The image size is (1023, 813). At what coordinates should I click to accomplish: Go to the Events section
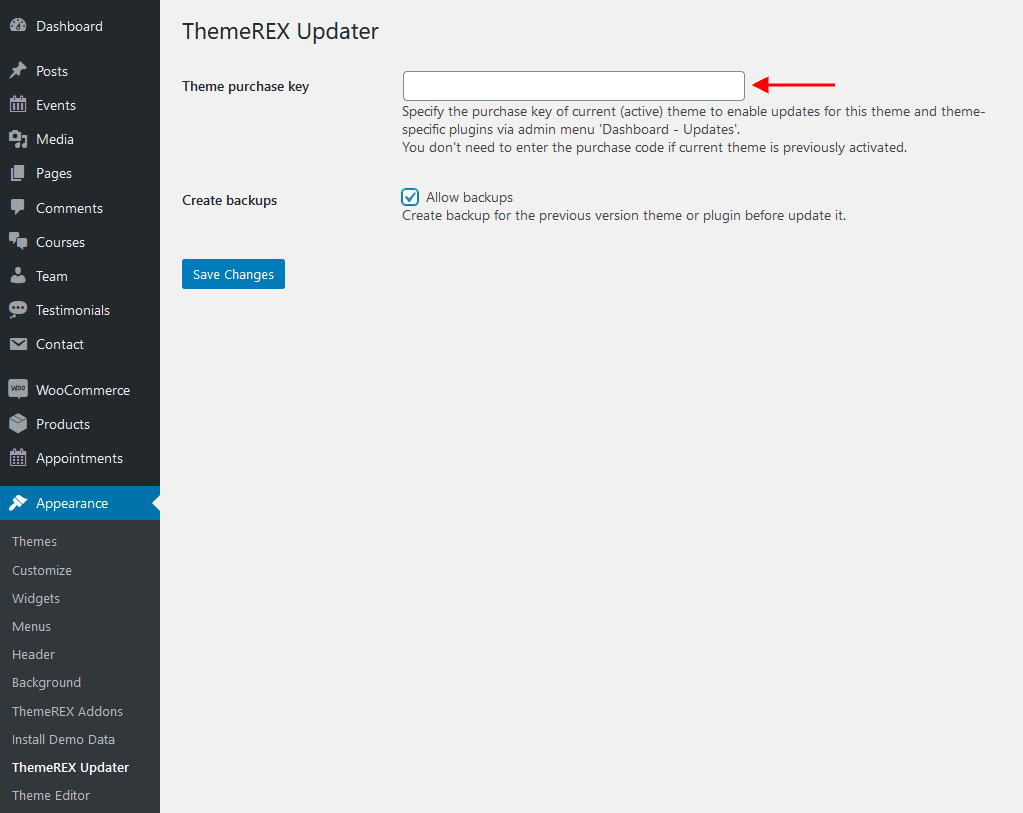pos(55,105)
